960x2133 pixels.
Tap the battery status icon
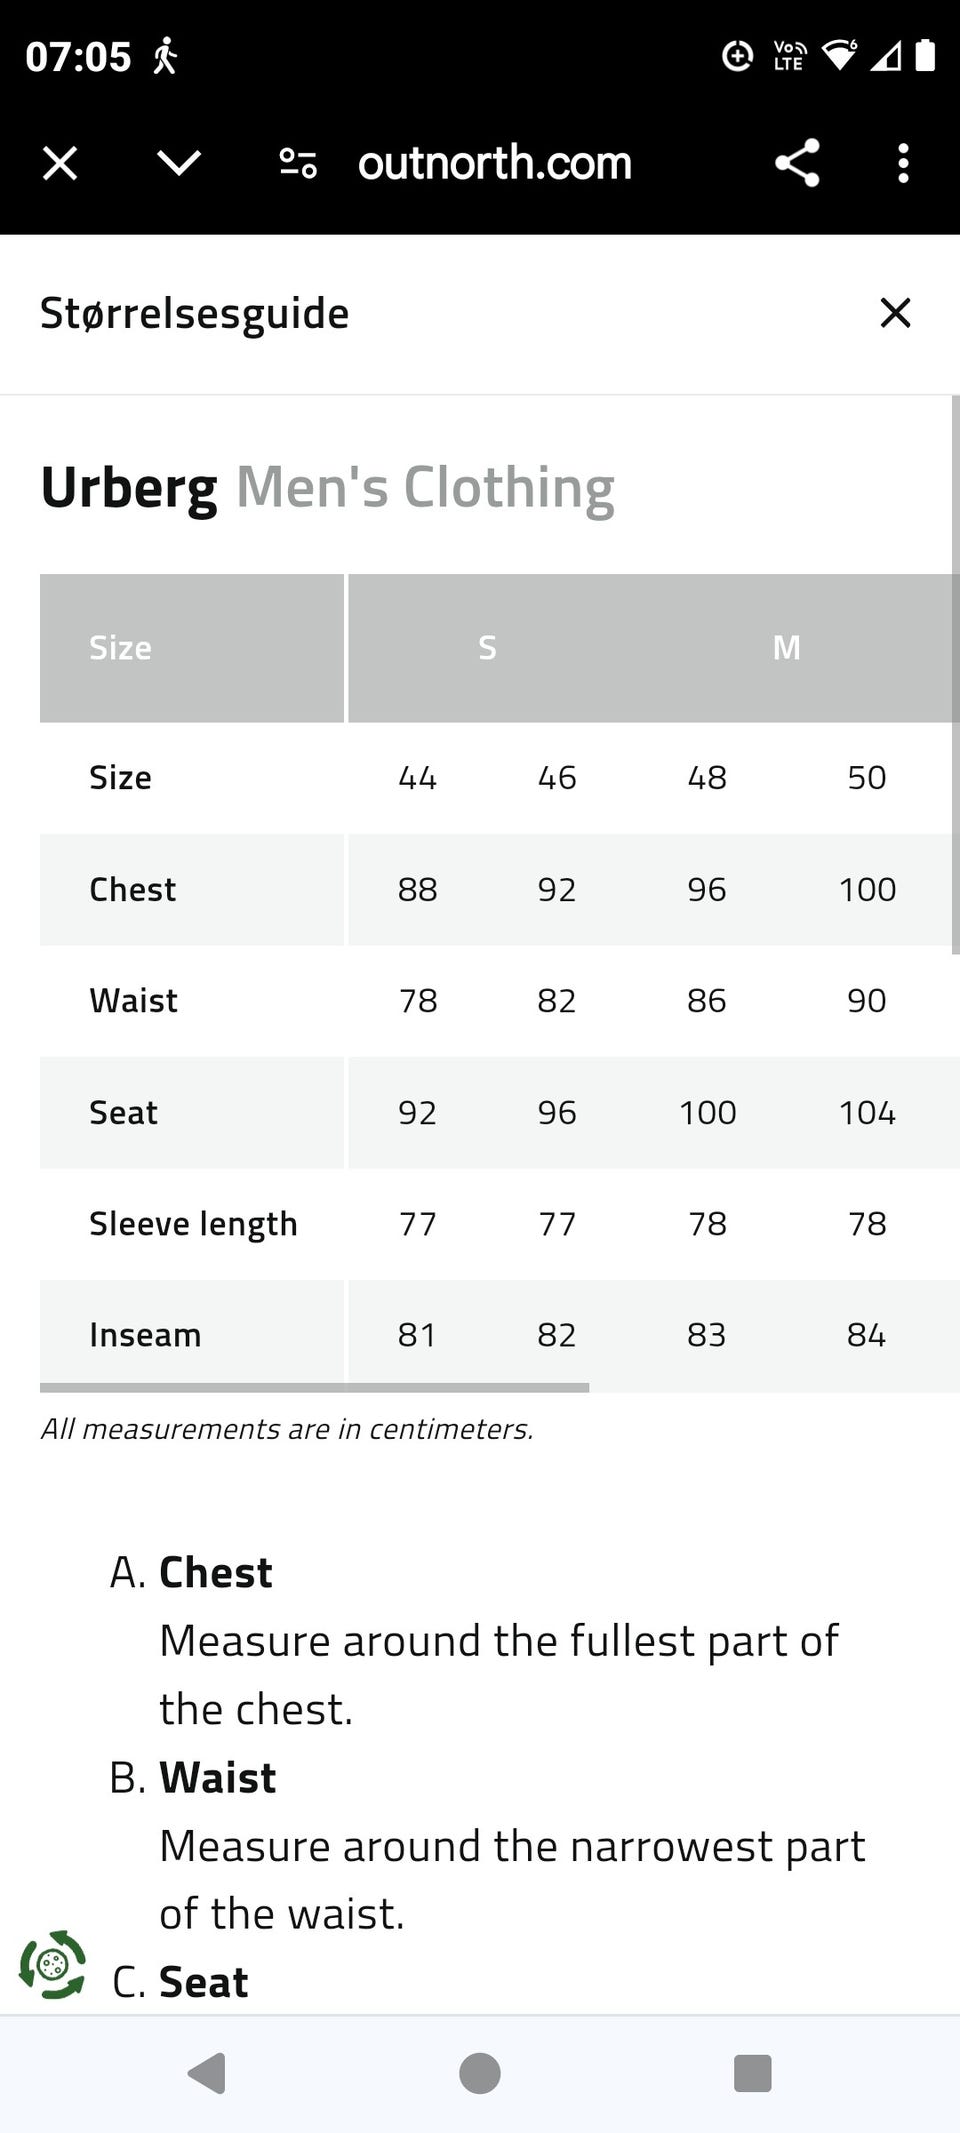click(x=925, y=56)
